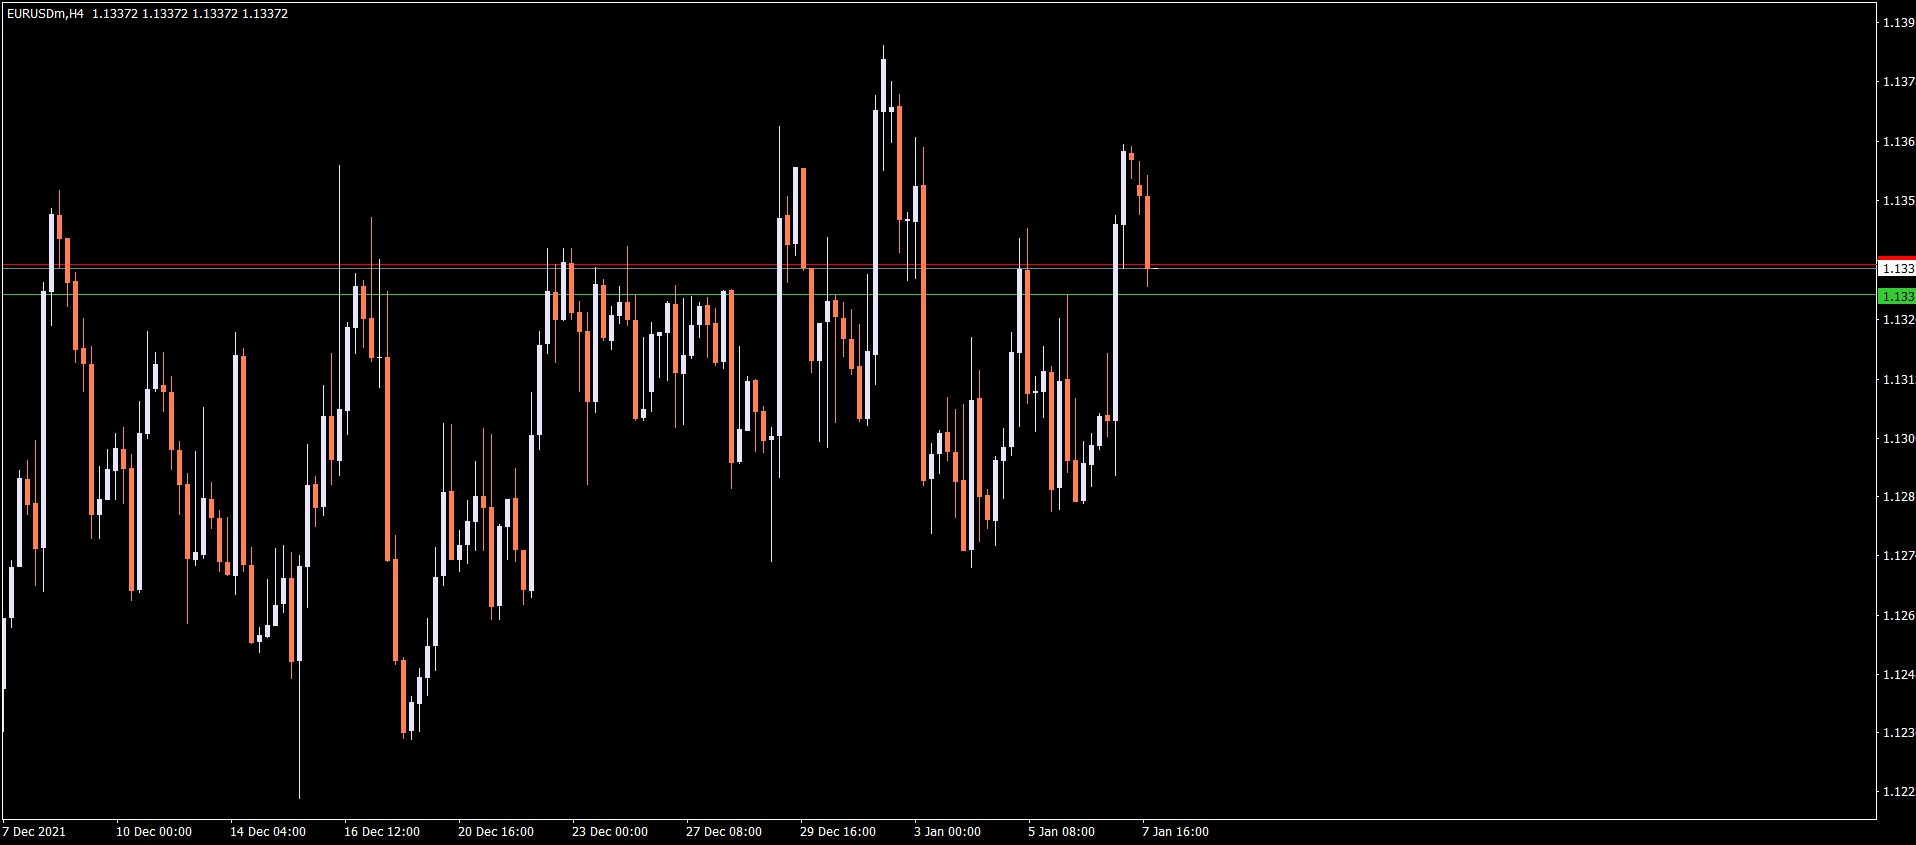
Task: Click the 1.130 price scale label
Action: pyautogui.click(x=1898, y=439)
